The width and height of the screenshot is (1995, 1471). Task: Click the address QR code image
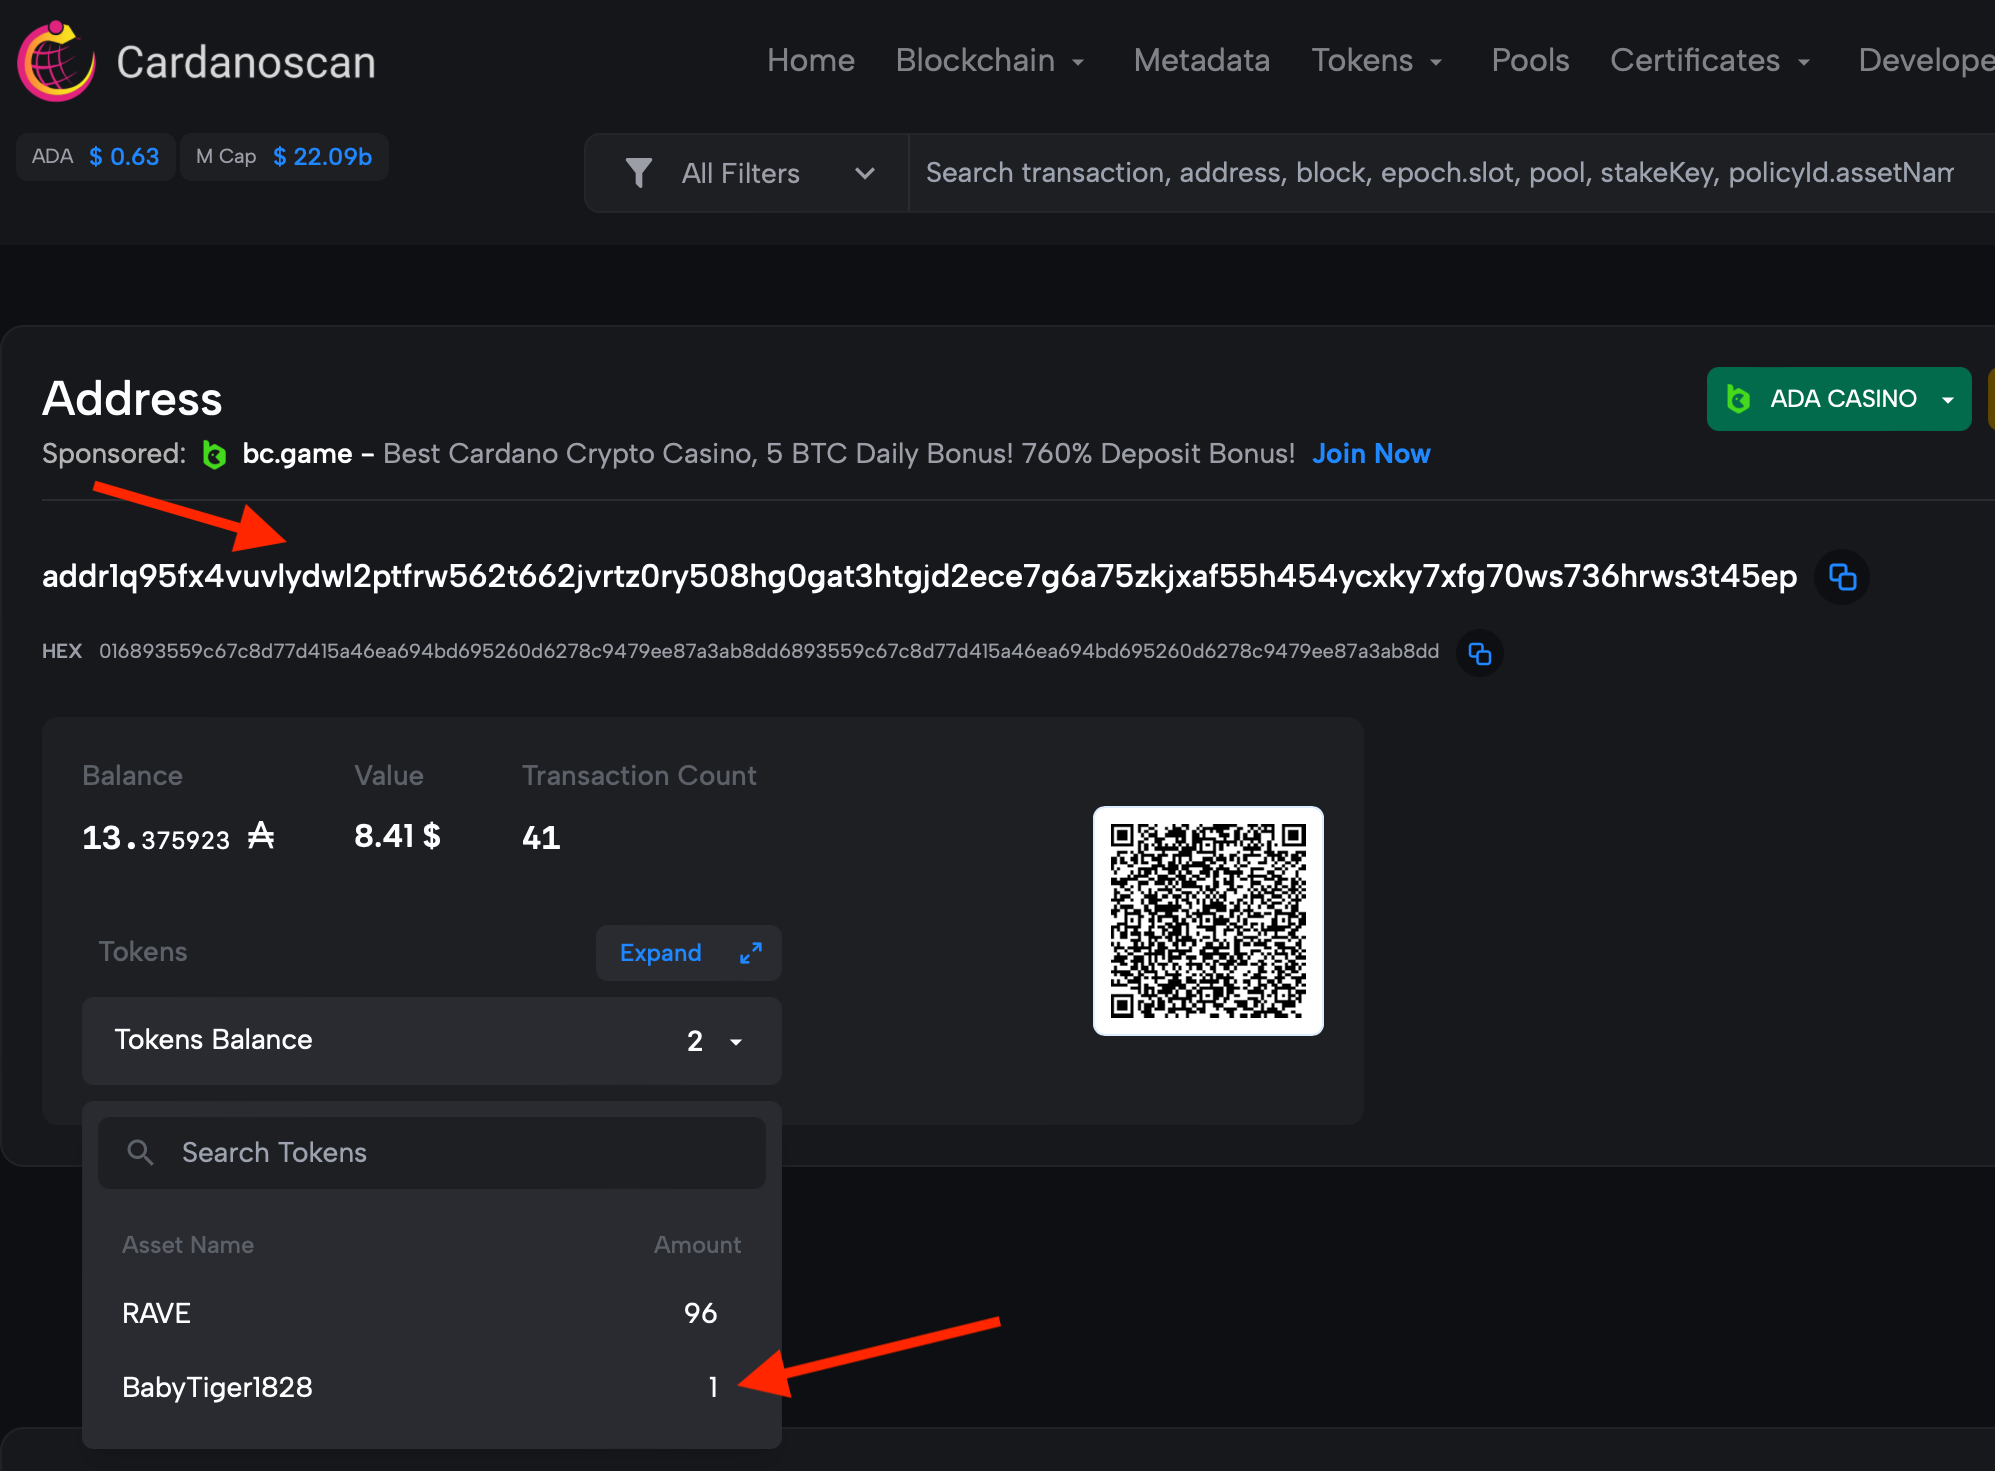tap(1207, 920)
